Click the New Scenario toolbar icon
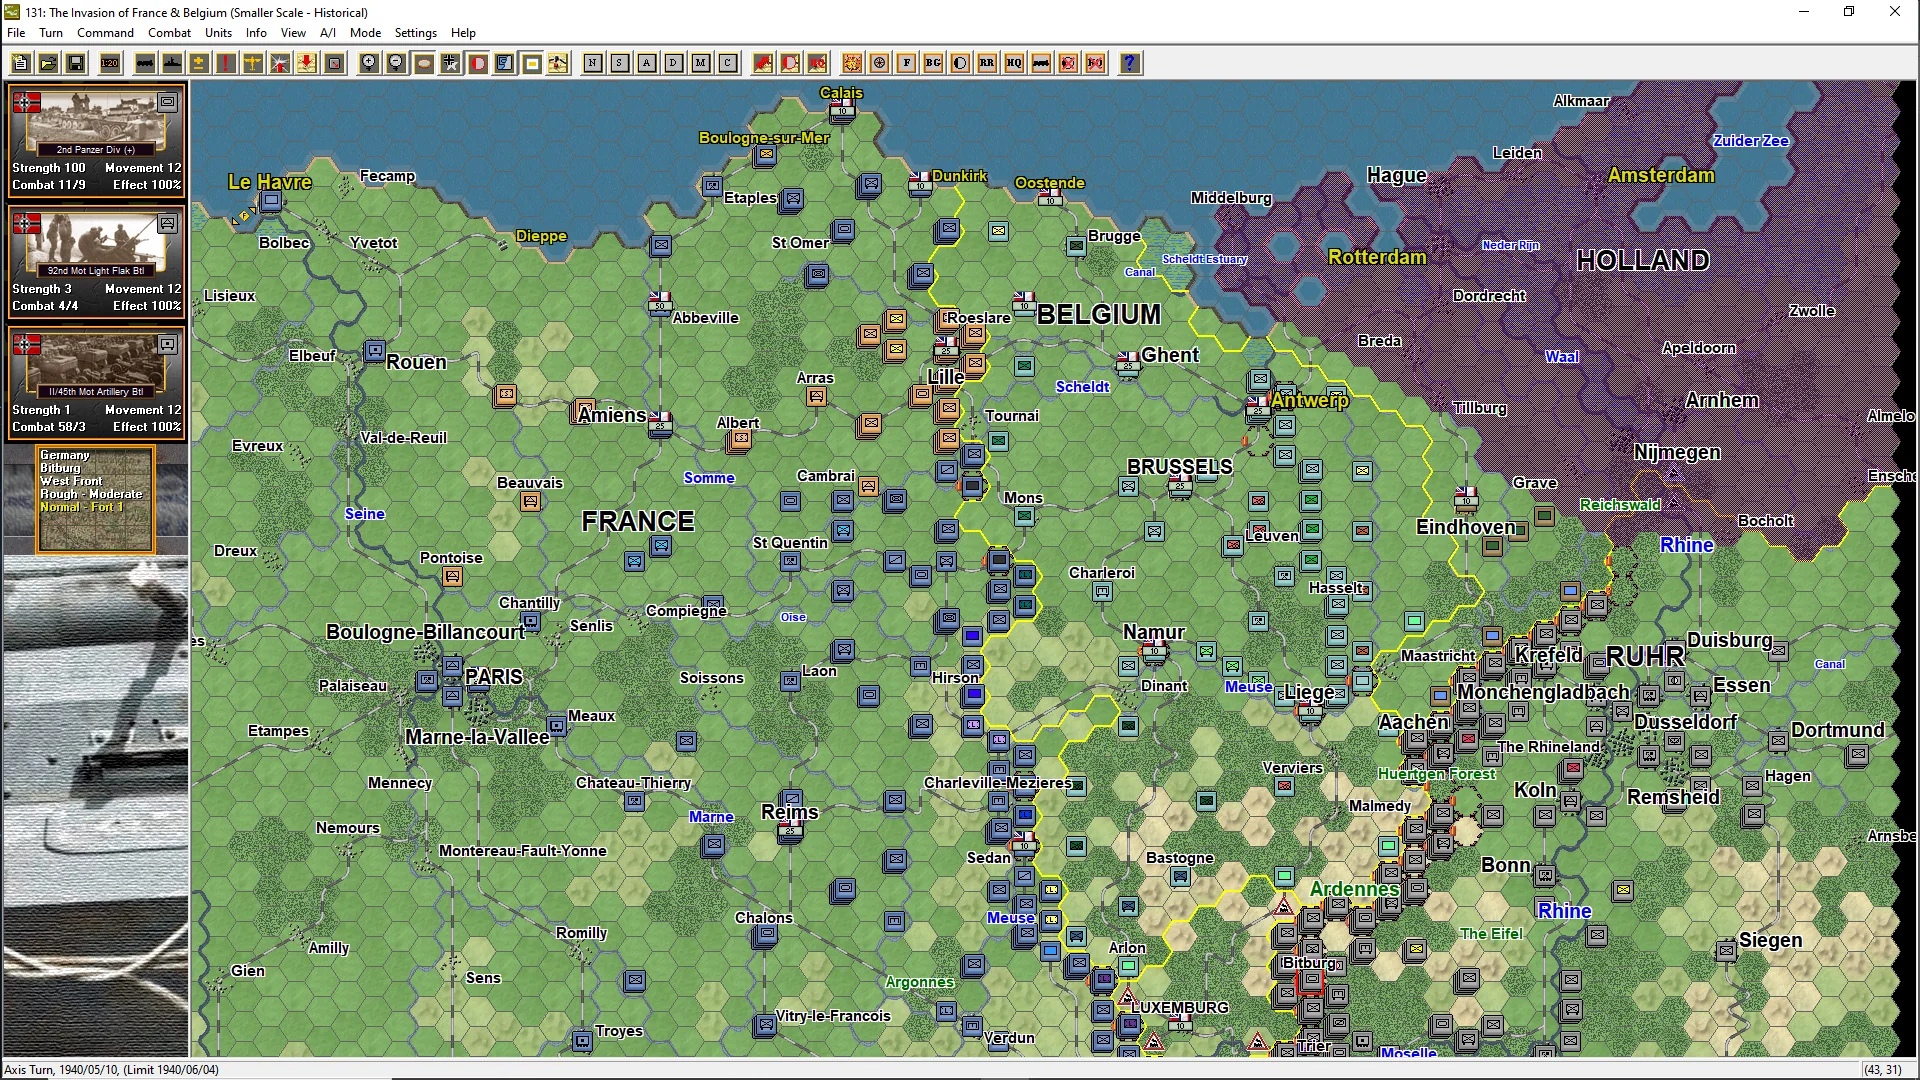1920x1080 pixels. click(21, 63)
